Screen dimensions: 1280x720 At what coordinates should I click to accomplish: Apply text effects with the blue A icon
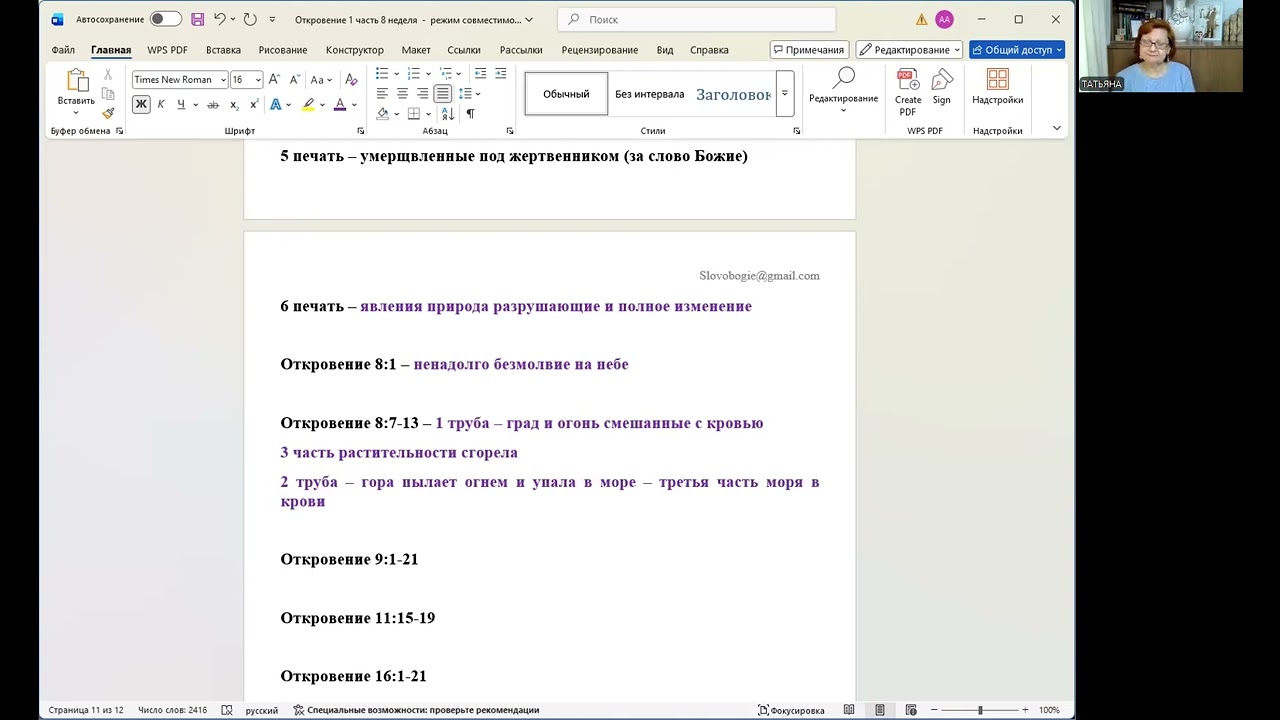(276, 105)
